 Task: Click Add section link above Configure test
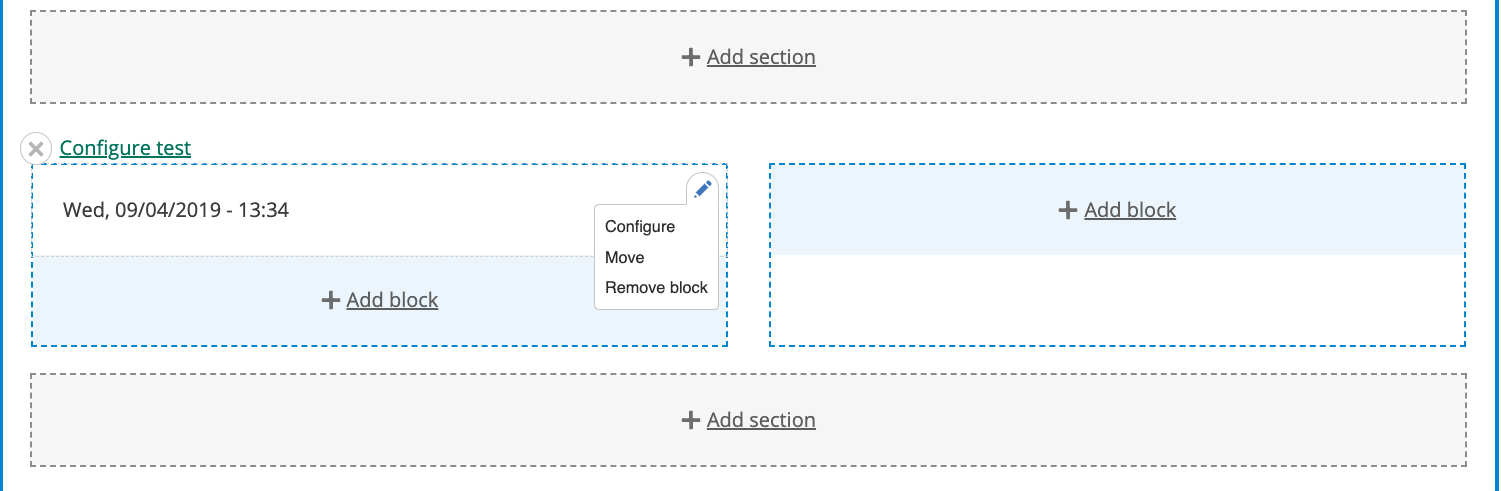(x=761, y=57)
